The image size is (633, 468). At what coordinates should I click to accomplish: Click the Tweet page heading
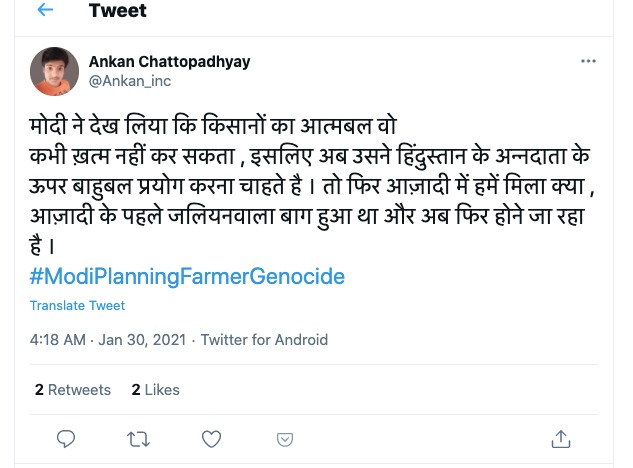117,12
